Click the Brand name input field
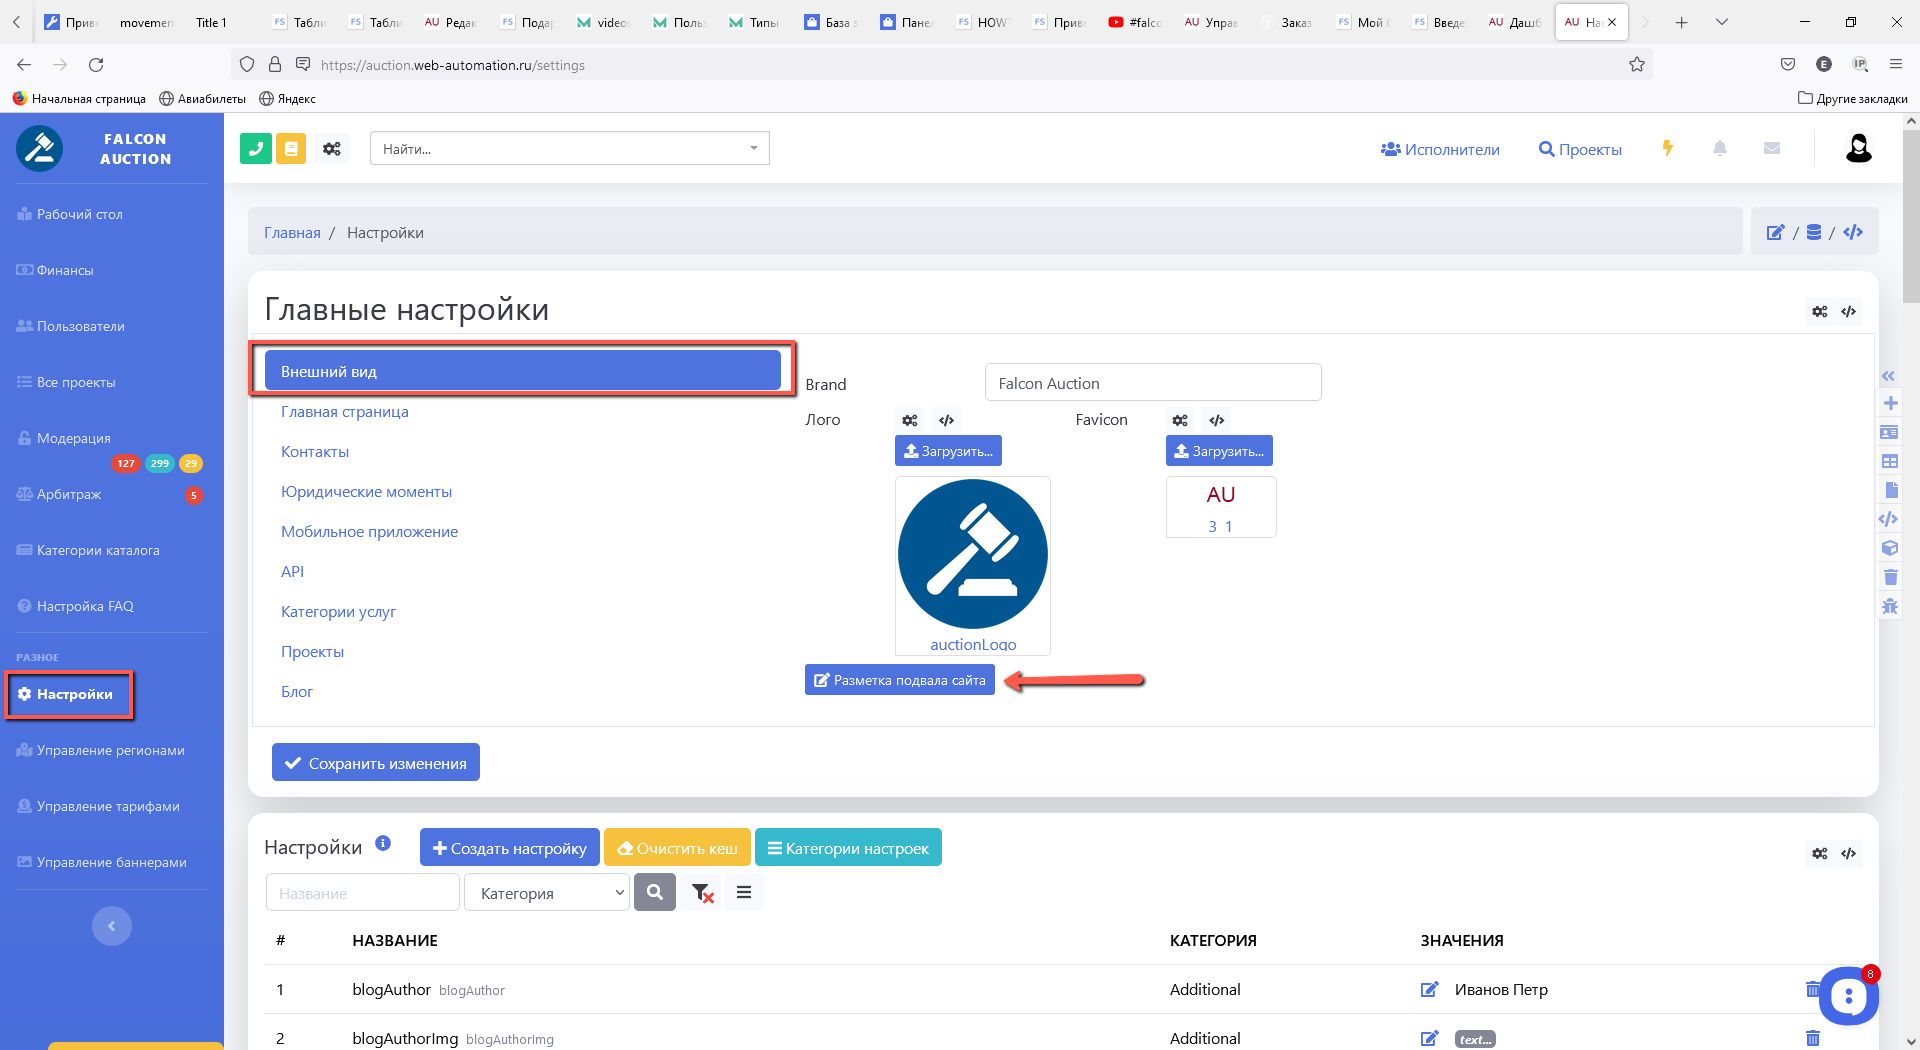Image resolution: width=1920 pixels, height=1050 pixels. (1152, 383)
